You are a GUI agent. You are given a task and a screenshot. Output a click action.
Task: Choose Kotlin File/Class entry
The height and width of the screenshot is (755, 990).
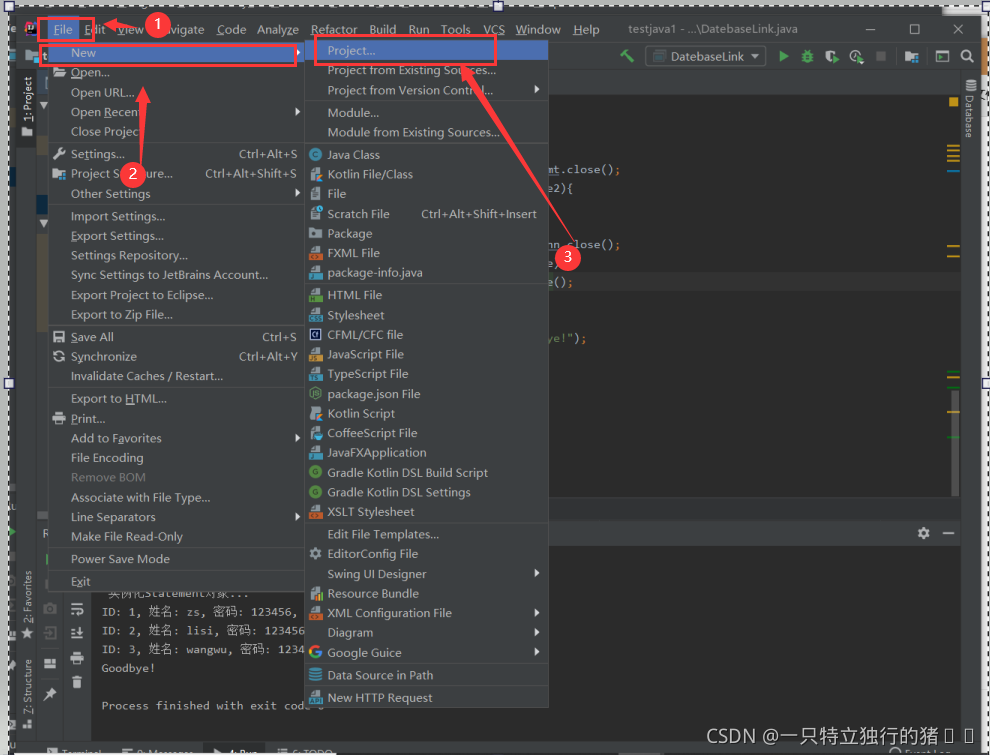click(x=426, y=174)
